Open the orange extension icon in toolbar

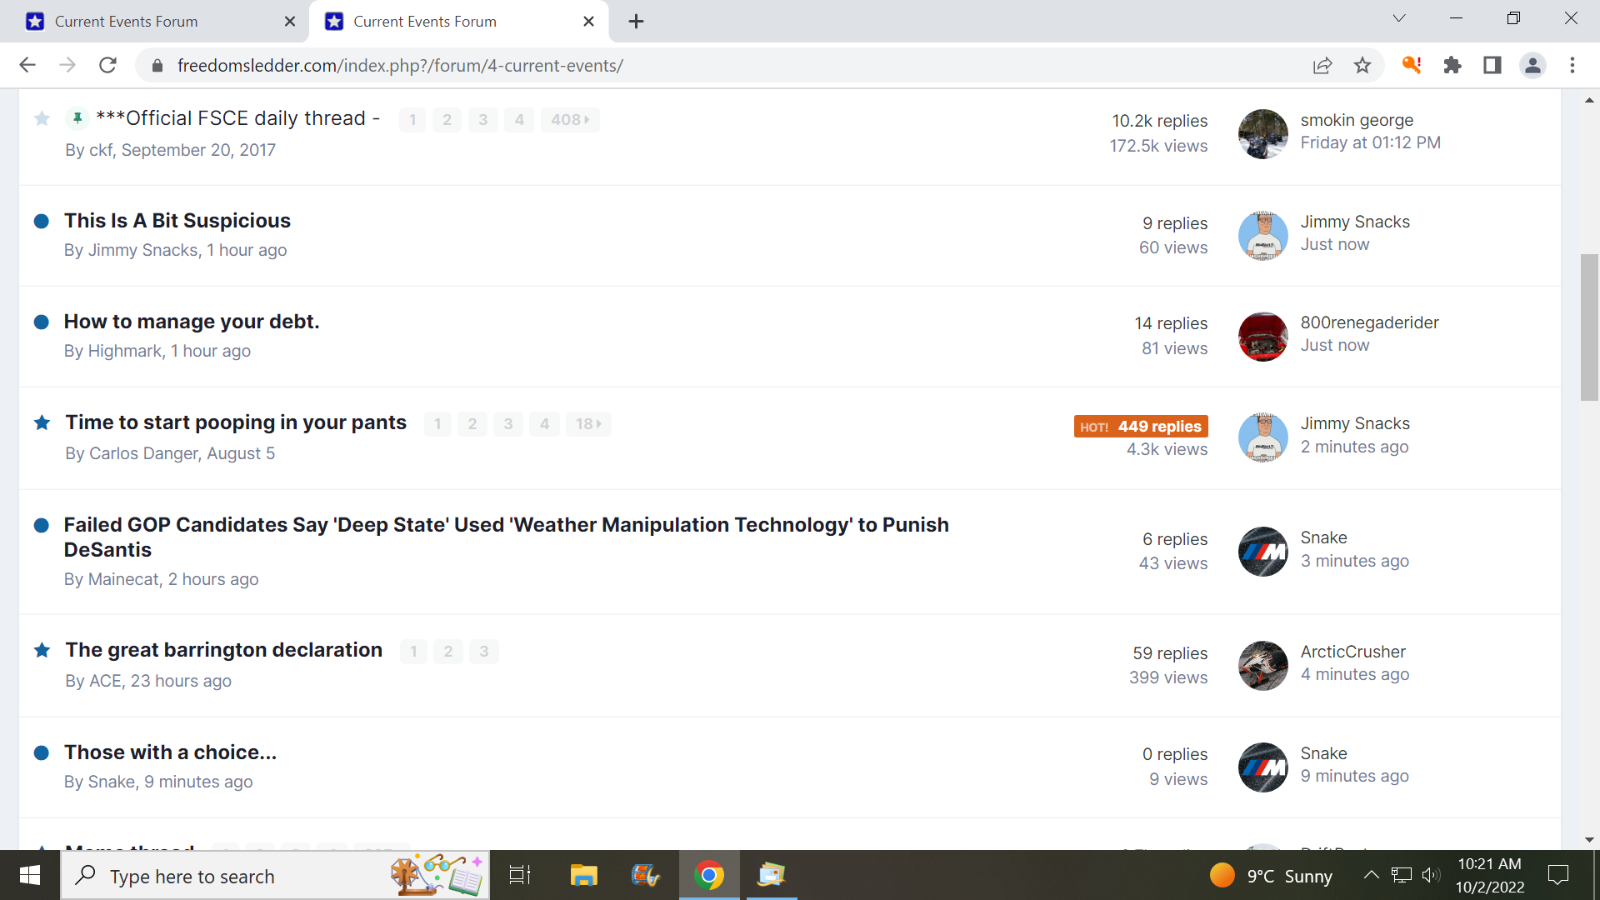tap(1412, 65)
